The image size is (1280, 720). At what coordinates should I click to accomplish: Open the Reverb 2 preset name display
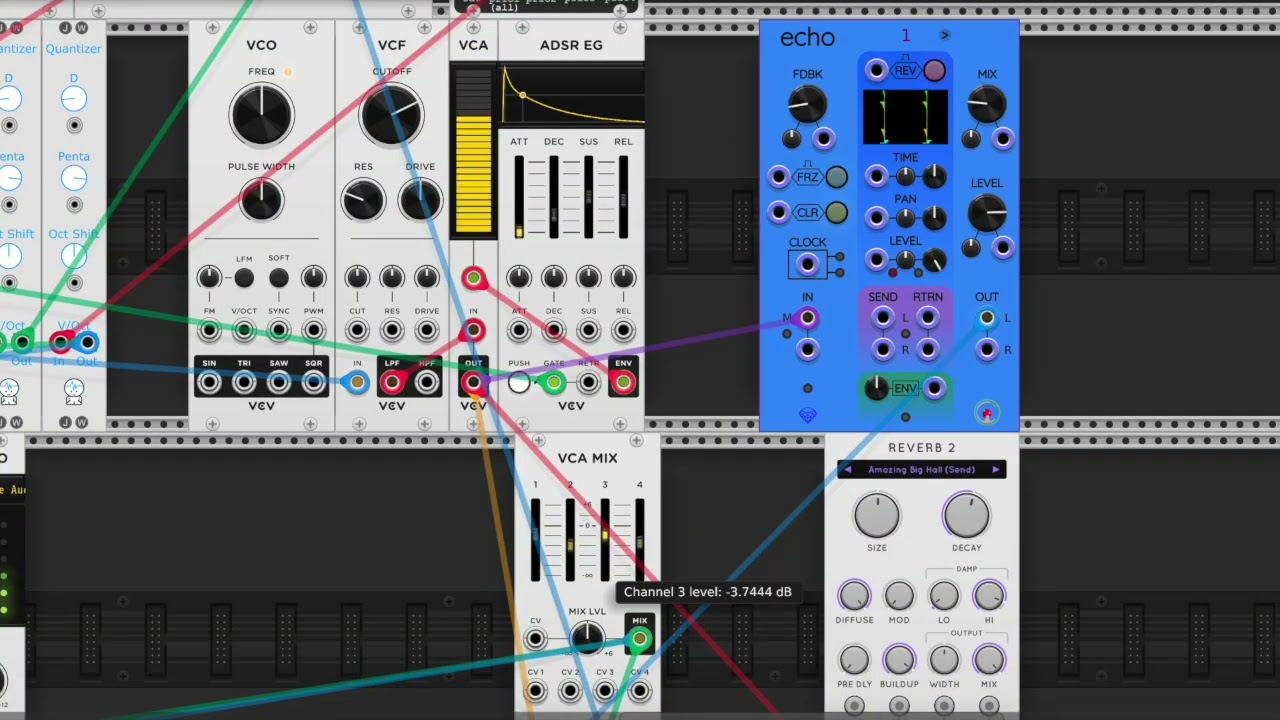coord(922,470)
